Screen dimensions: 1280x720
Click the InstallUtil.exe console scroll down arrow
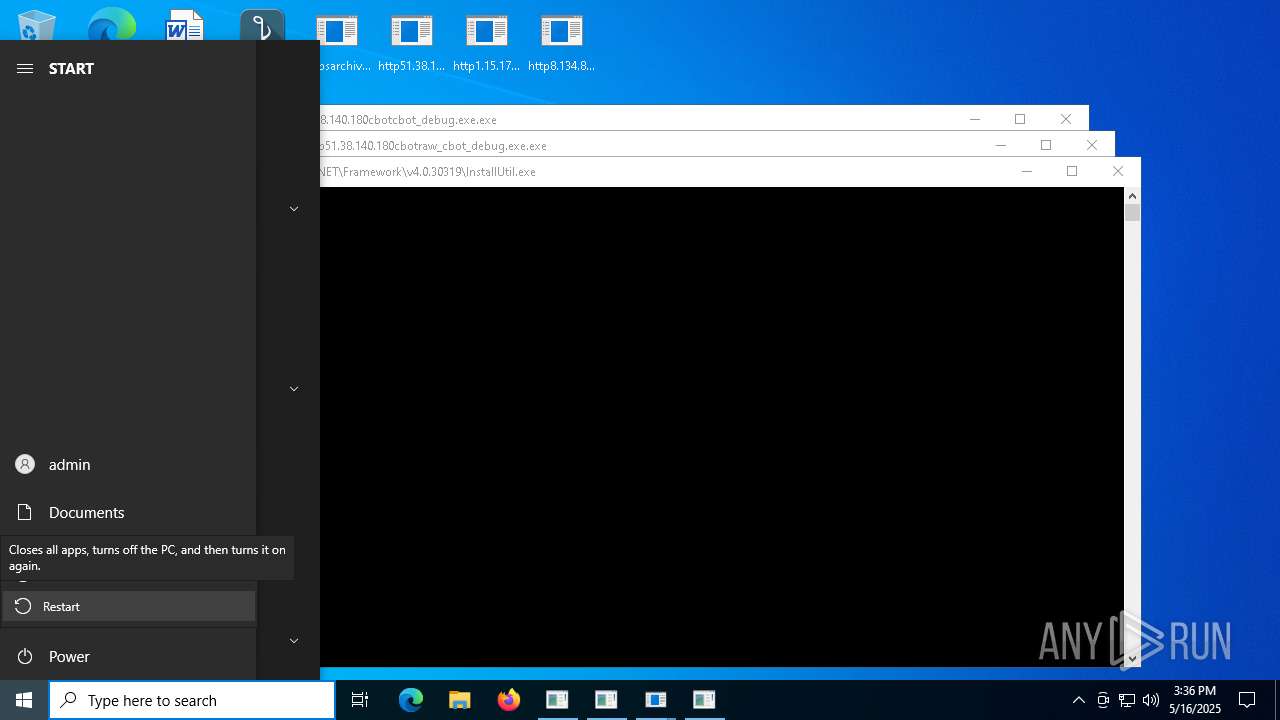tap(1132, 658)
